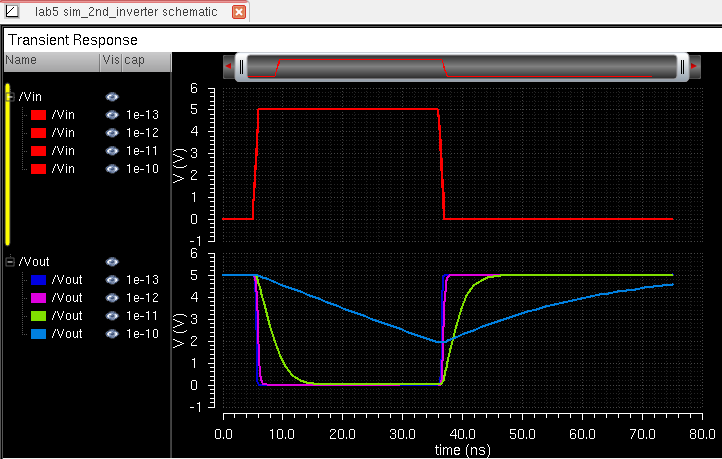Click the right arrow of the zoom scrollbar
This screenshot has height=459, width=722.
tap(693, 67)
